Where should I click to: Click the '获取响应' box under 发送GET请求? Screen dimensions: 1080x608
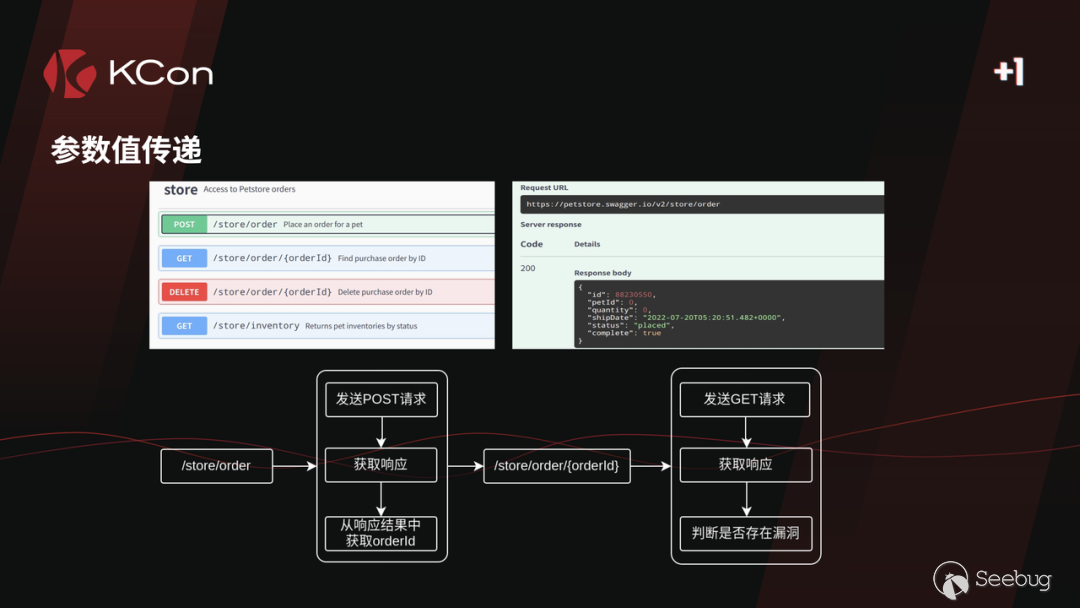pos(746,465)
